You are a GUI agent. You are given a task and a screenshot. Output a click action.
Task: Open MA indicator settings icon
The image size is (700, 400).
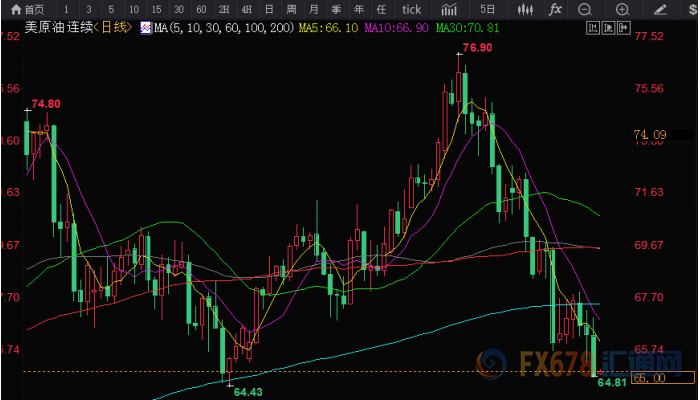click(146, 29)
